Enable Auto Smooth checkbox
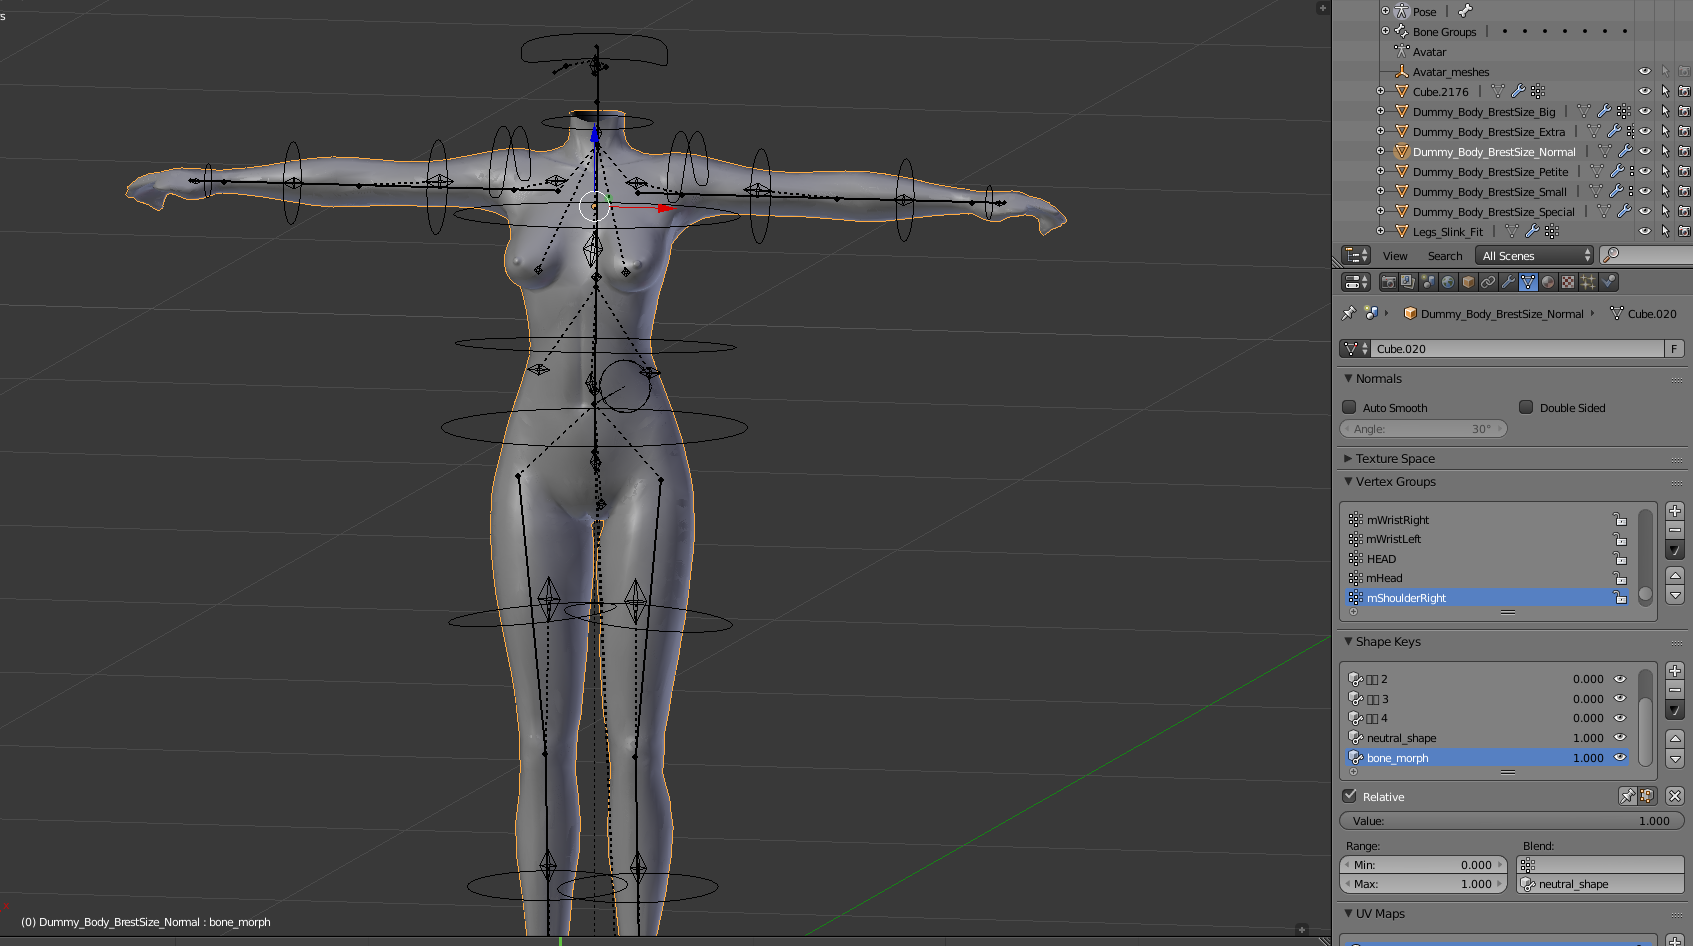This screenshot has width=1693, height=946. tap(1349, 407)
